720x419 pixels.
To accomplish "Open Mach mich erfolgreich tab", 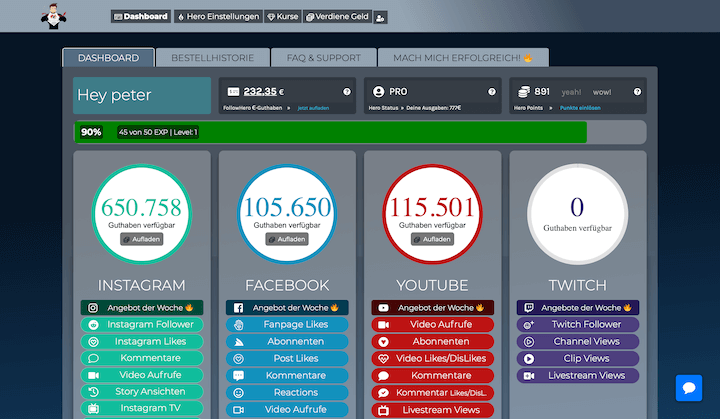I will click(463, 58).
